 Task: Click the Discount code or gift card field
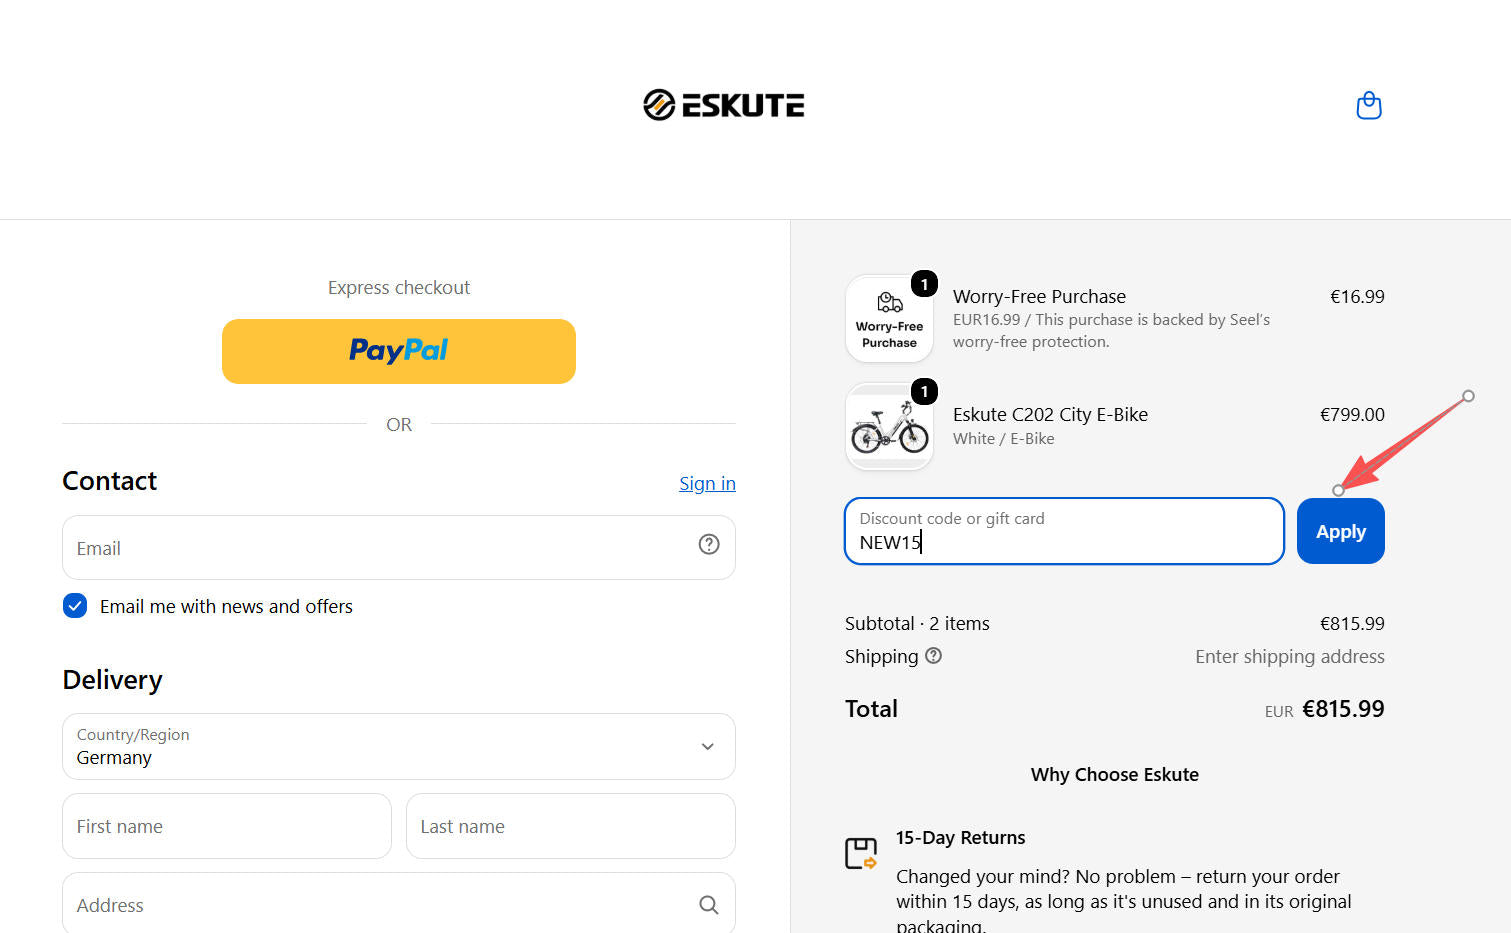coord(1064,531)
